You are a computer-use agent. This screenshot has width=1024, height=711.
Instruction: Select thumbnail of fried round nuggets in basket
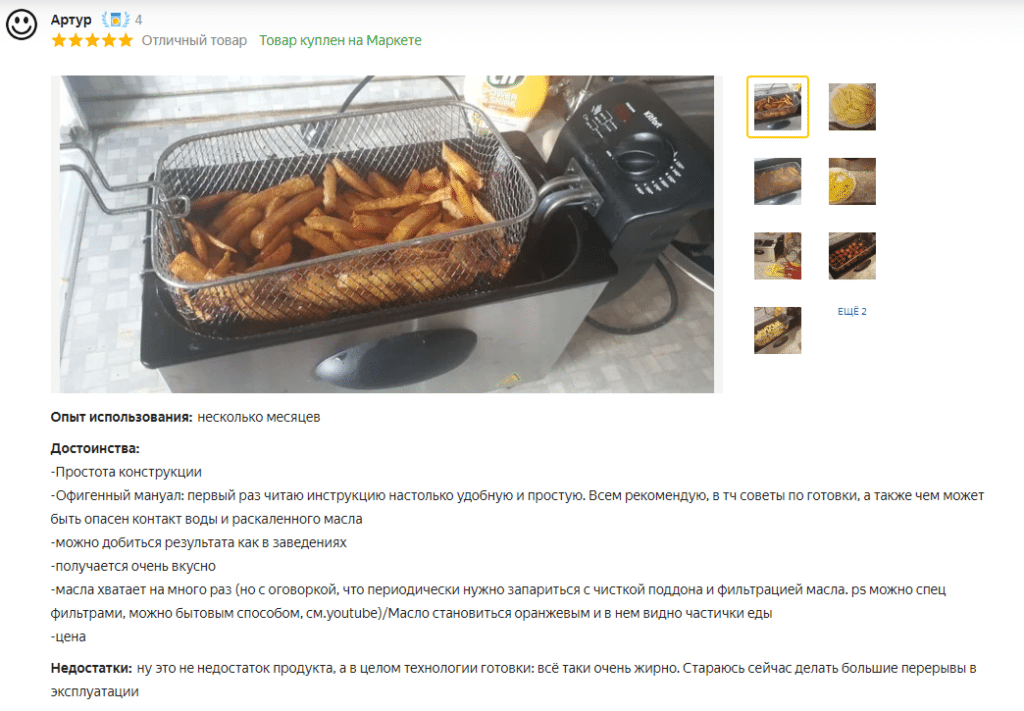click(852, 256)
